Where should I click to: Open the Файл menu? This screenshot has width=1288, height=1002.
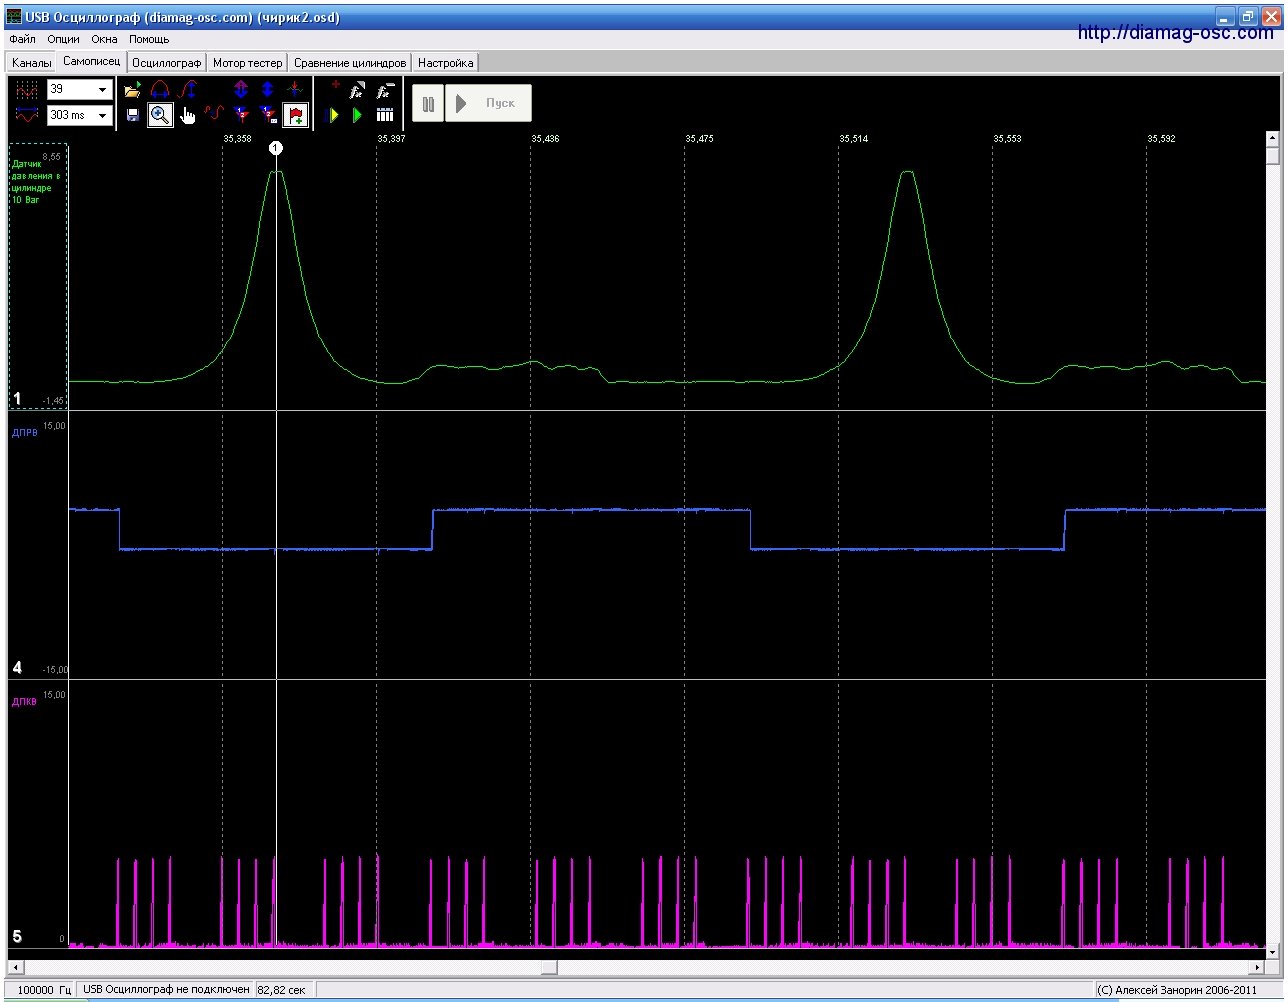pyautogui.click(x=22, y=39)
